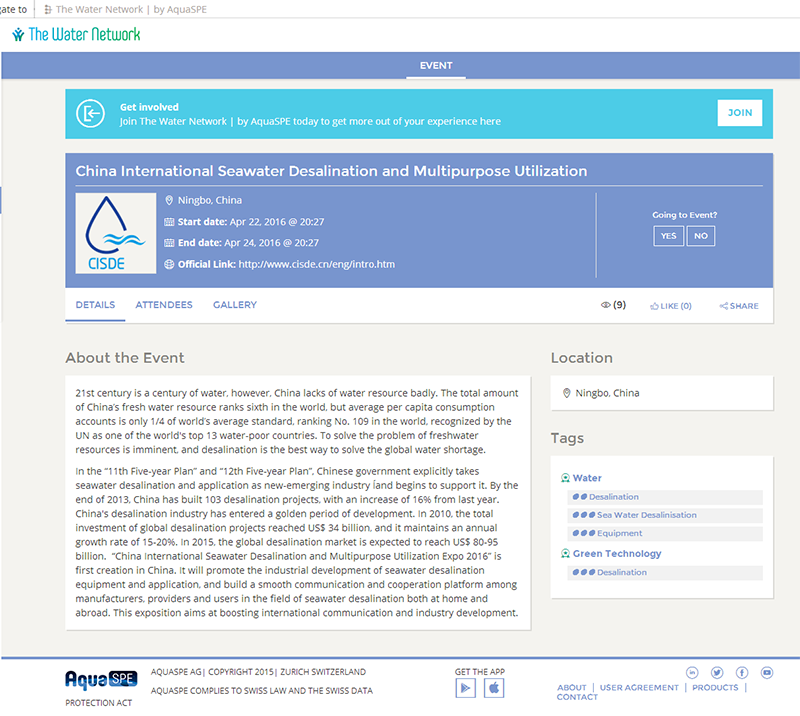Click the 'About the Event' heading
Viewport: 800px width, 716px height.
click(x=125, y=358)
